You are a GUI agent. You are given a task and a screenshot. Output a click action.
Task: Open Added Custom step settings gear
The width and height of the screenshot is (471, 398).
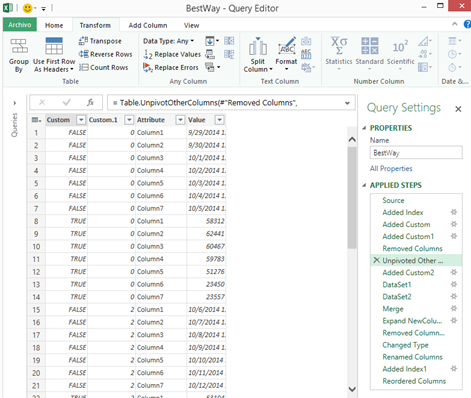pyautogui.click(x=454, y=224)
